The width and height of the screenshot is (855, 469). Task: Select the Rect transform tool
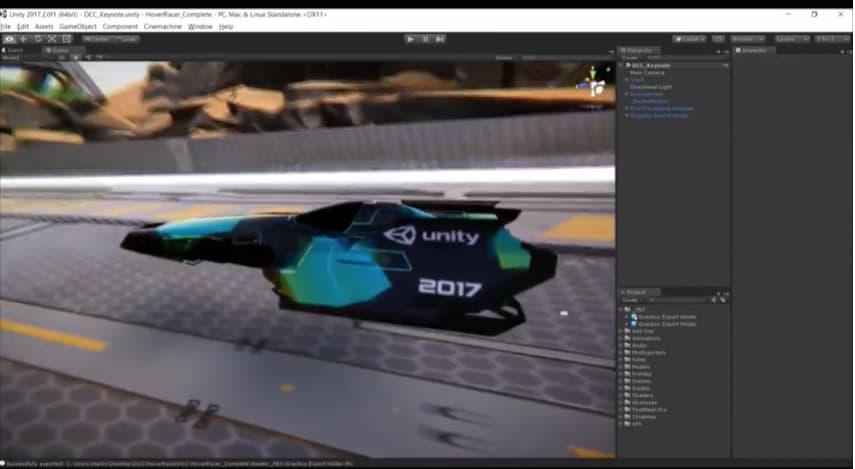point(67,39)
